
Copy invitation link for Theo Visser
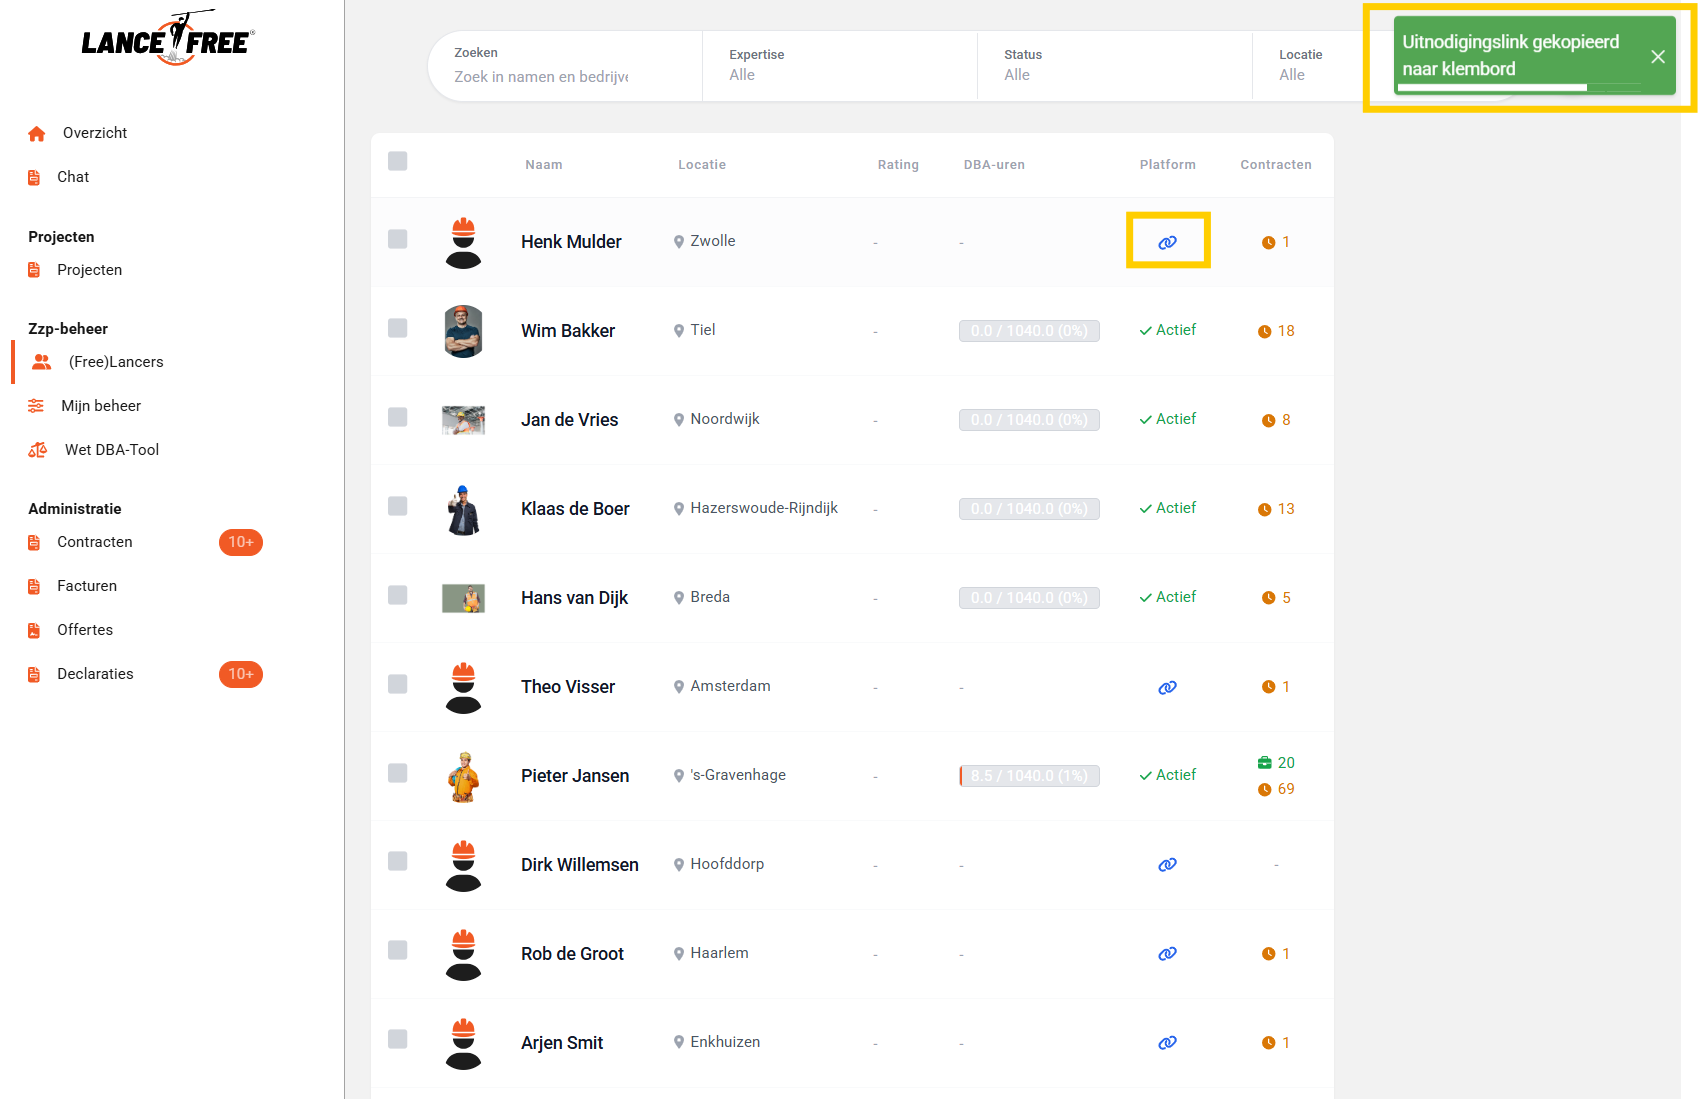pyautogui.click(x=1167, y=687)
